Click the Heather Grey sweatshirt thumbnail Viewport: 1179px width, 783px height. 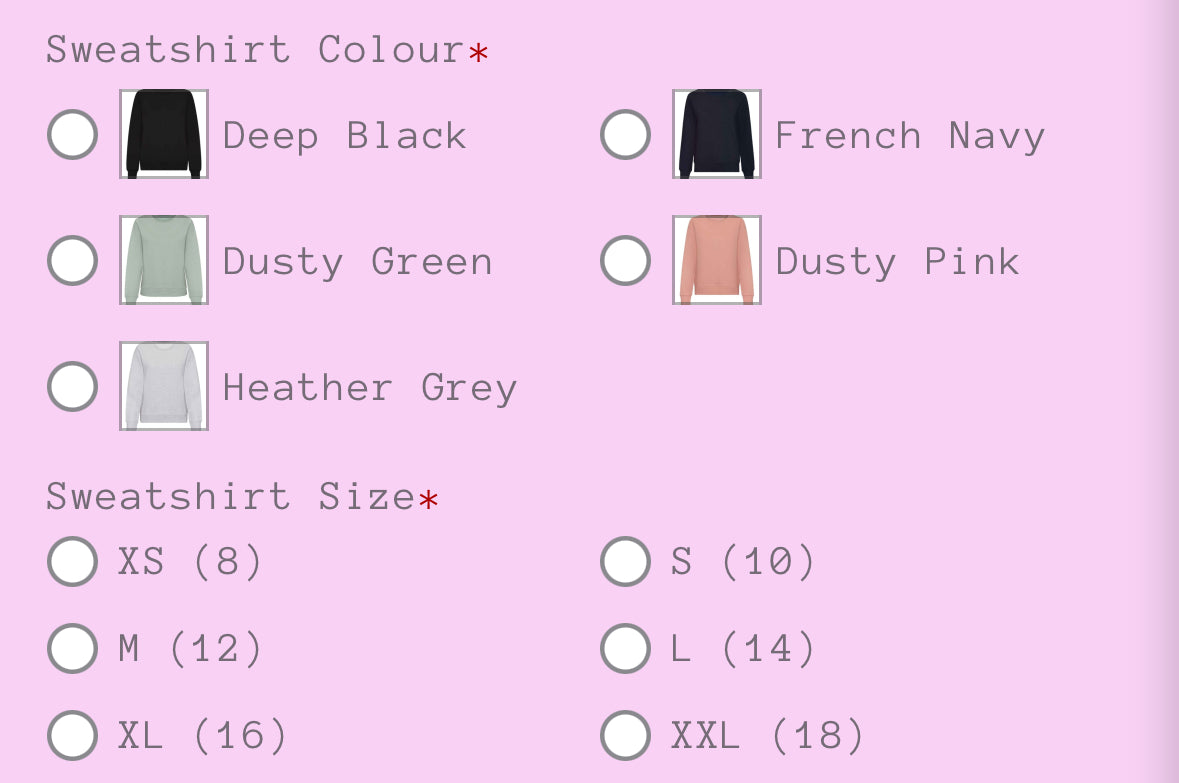point(164,386)
